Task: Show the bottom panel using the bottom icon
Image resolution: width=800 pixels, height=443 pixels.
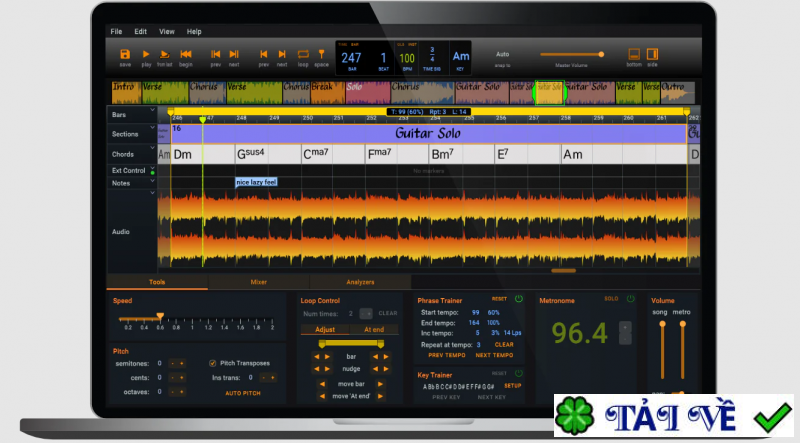Action: click(x=633, y=54)
